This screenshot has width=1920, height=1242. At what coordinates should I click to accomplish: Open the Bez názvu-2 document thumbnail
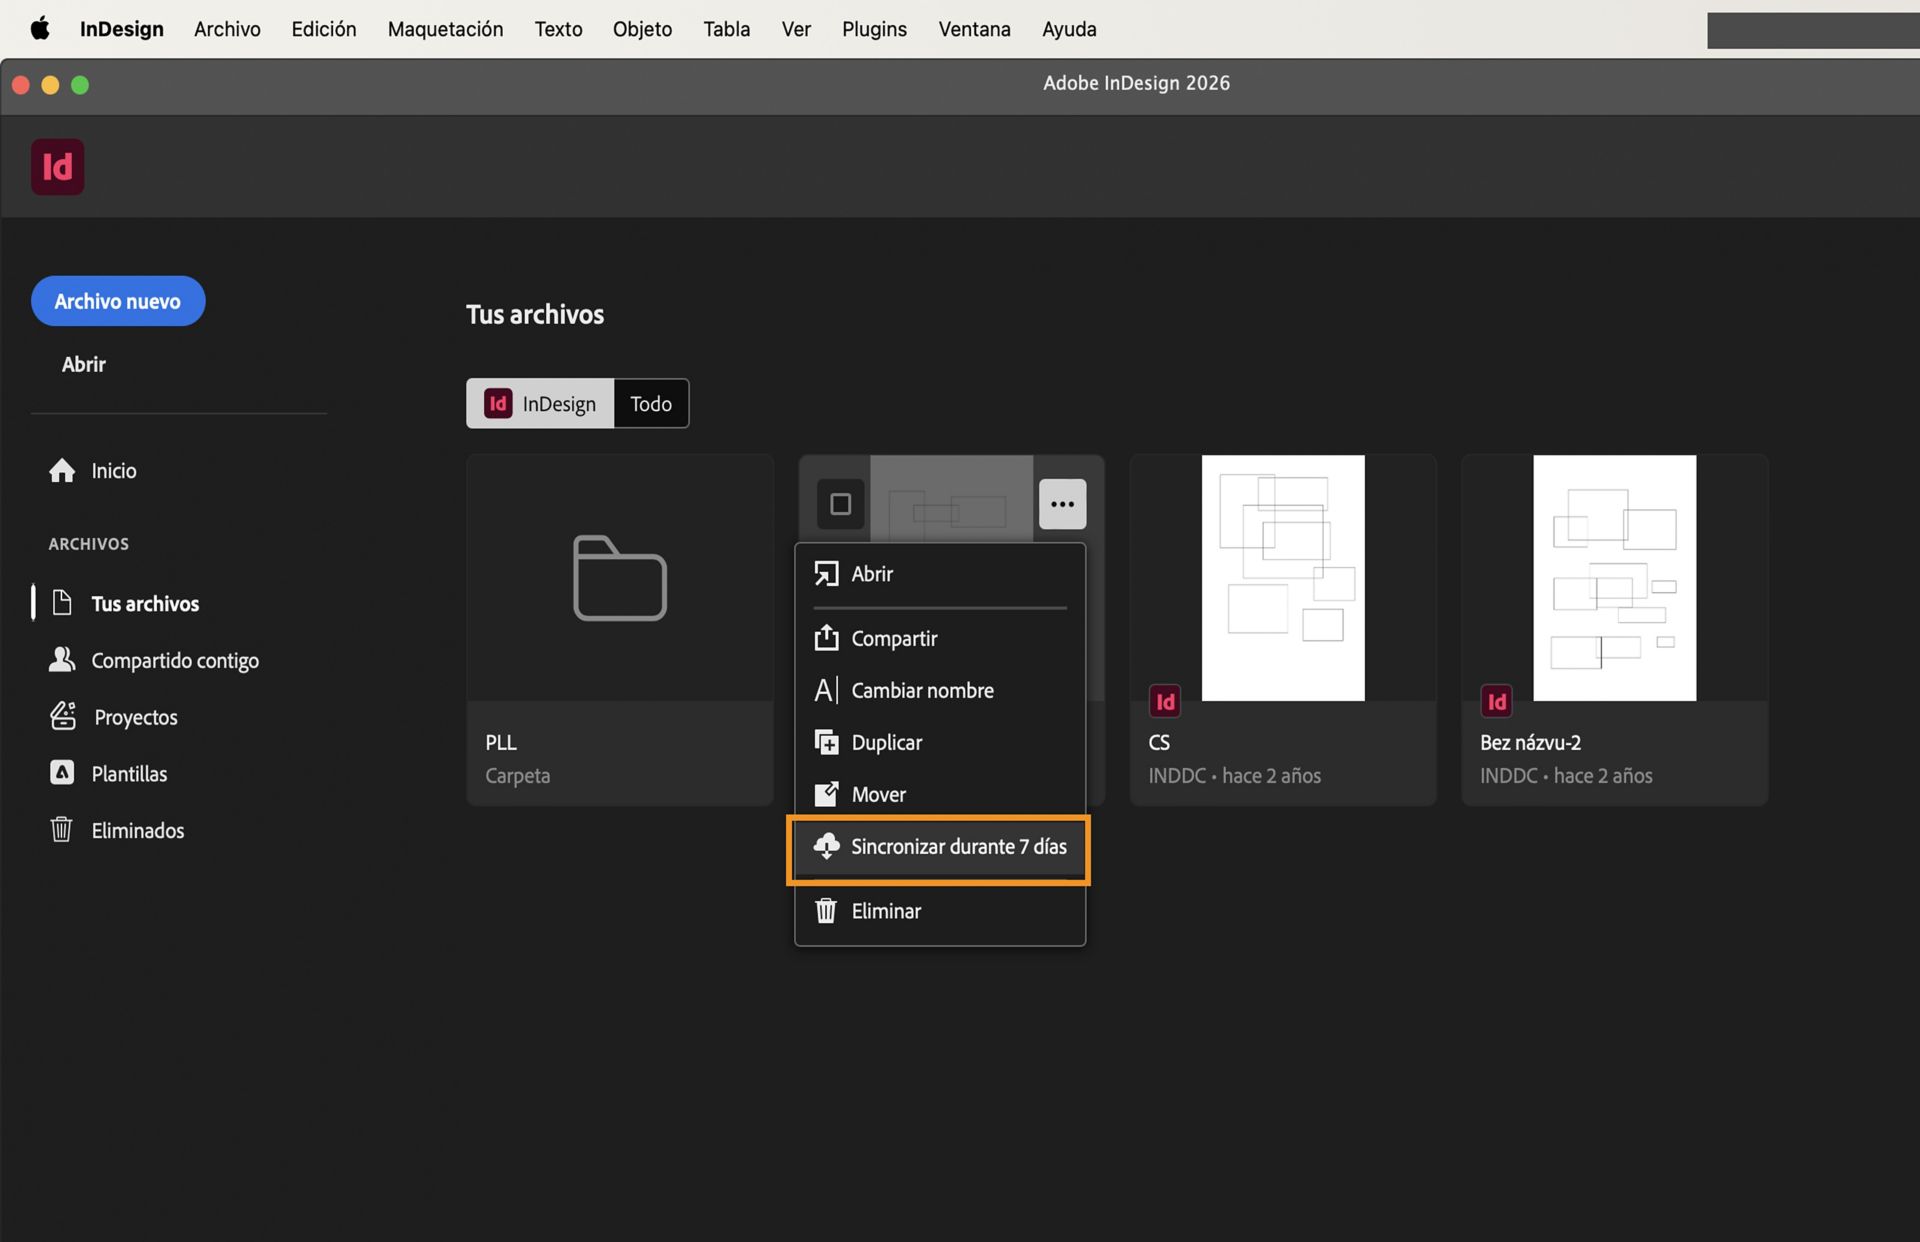[x=1614, y=578]
